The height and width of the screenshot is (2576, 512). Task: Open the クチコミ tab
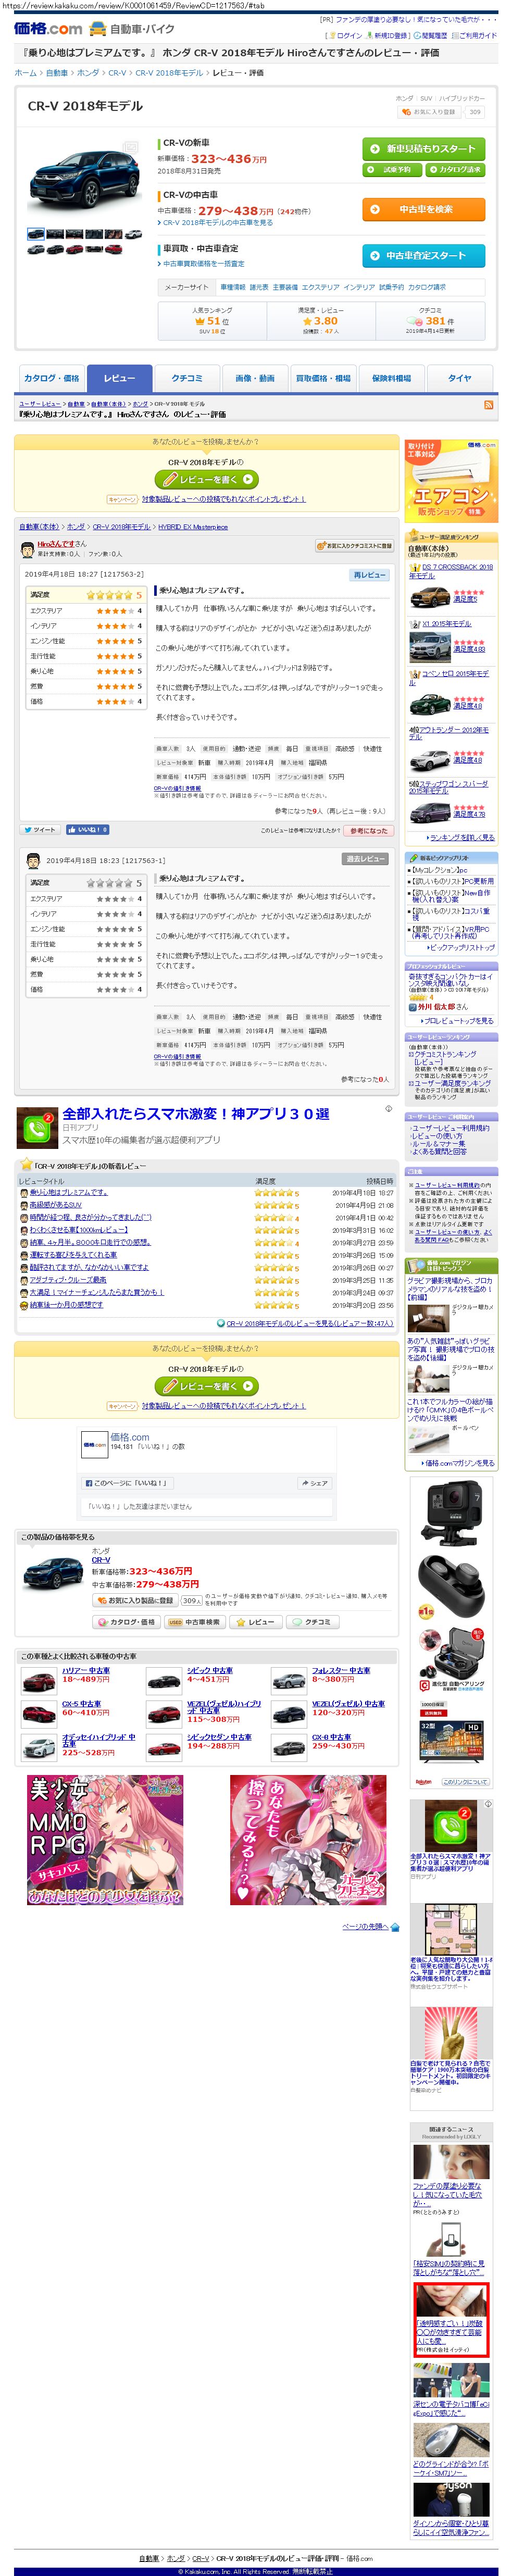186,379
